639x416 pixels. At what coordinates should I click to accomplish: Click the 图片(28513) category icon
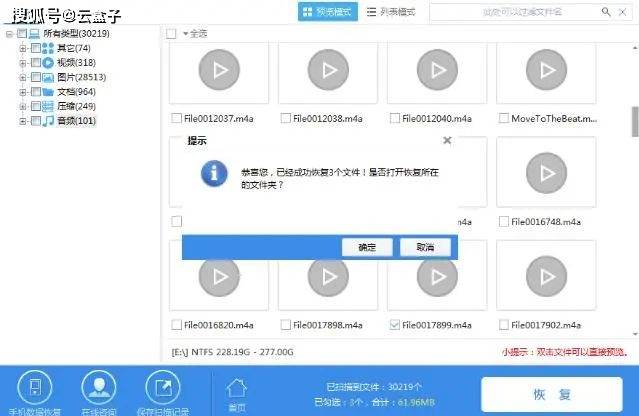(48, 77)
